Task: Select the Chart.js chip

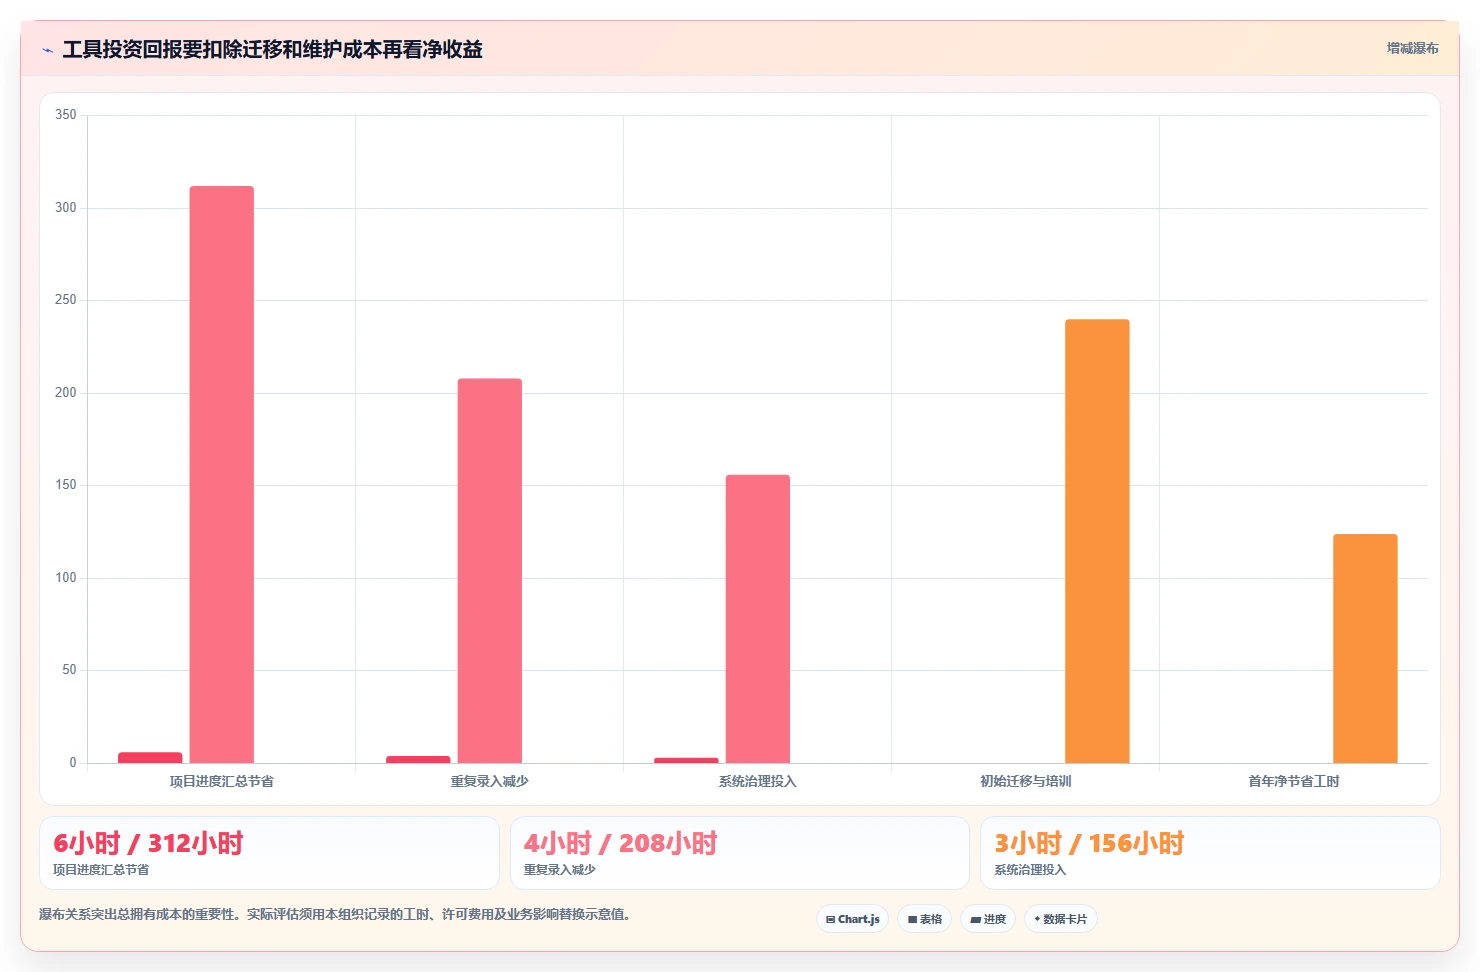Action: pos(853,919)
